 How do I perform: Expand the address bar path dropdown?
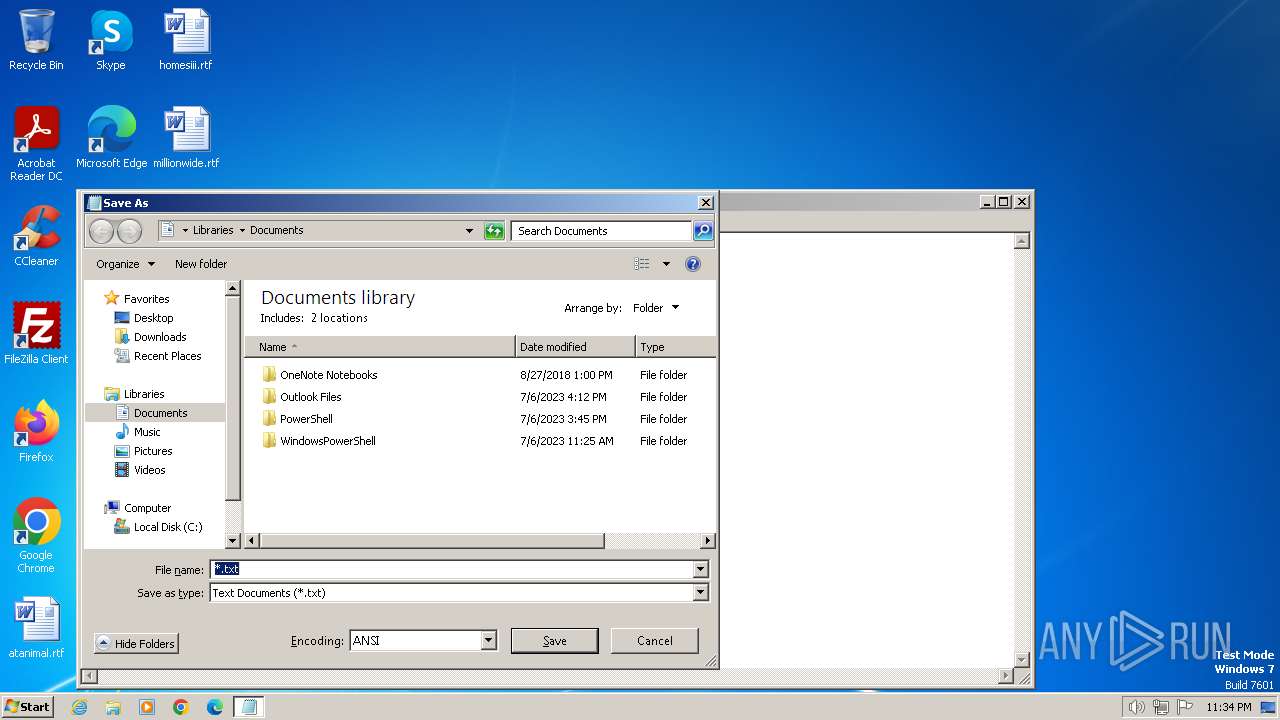470,231
